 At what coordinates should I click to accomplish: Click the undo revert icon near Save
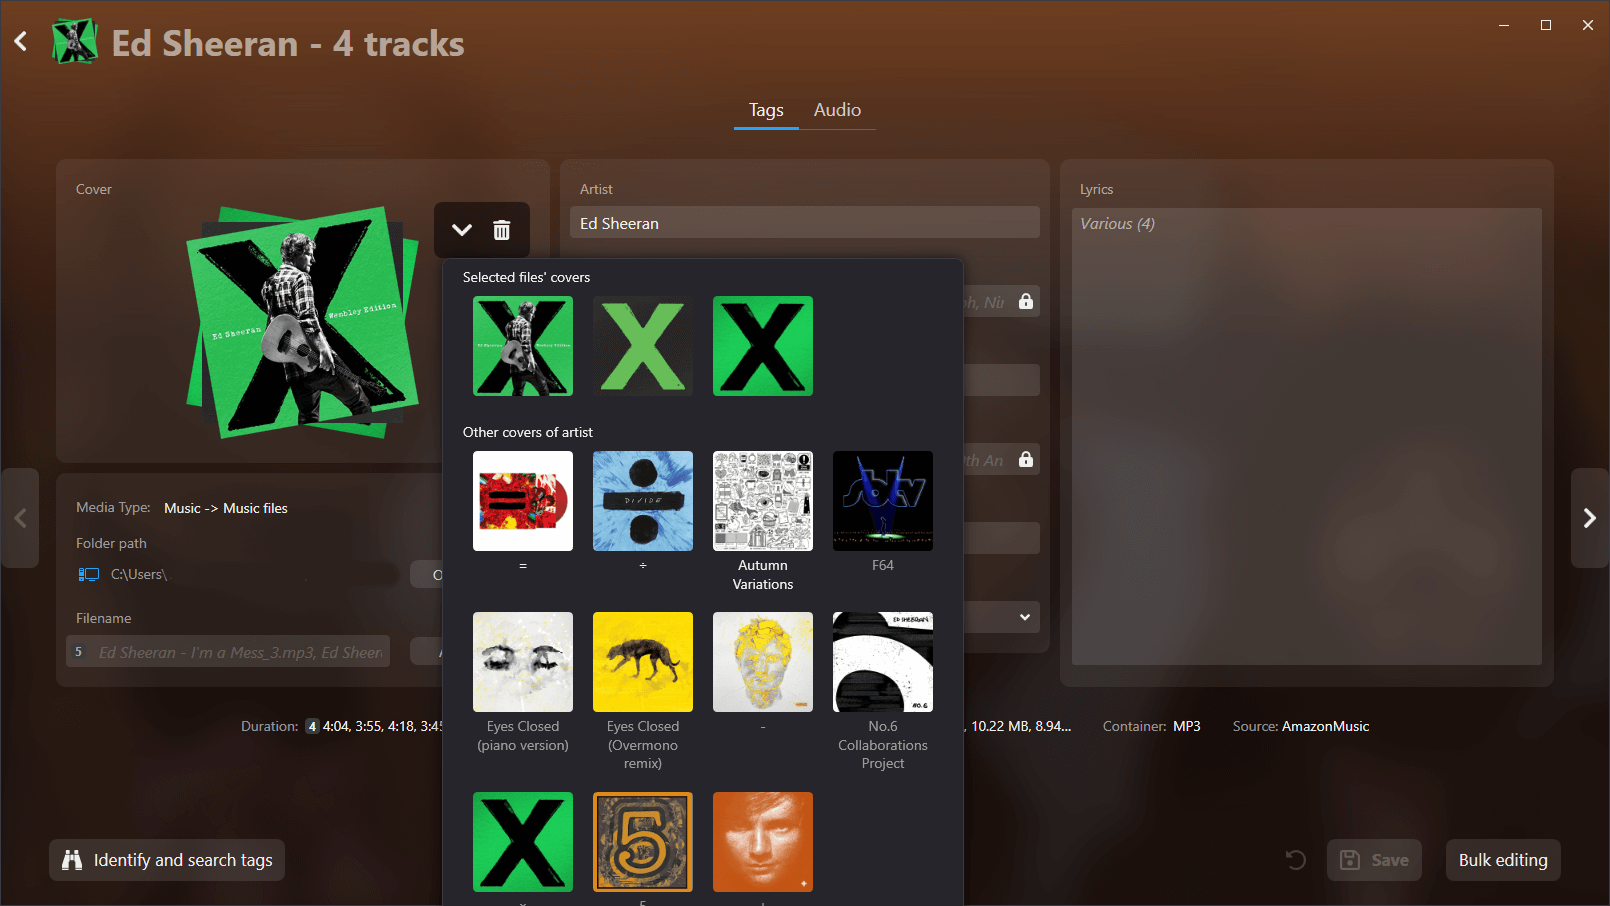point(1295,860)
